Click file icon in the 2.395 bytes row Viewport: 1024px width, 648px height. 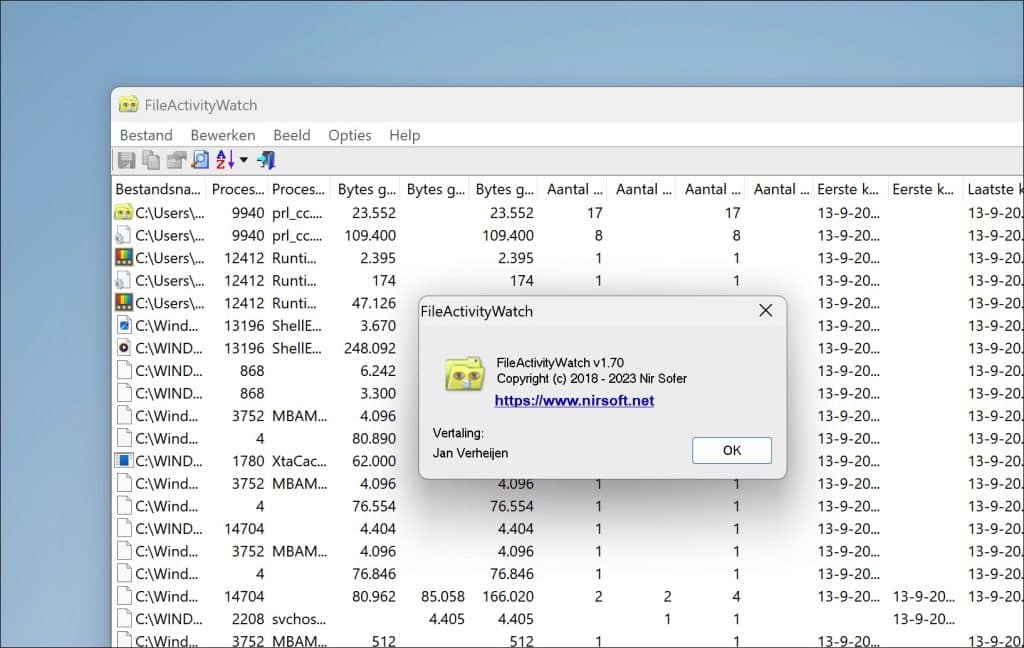pos(123,257)
